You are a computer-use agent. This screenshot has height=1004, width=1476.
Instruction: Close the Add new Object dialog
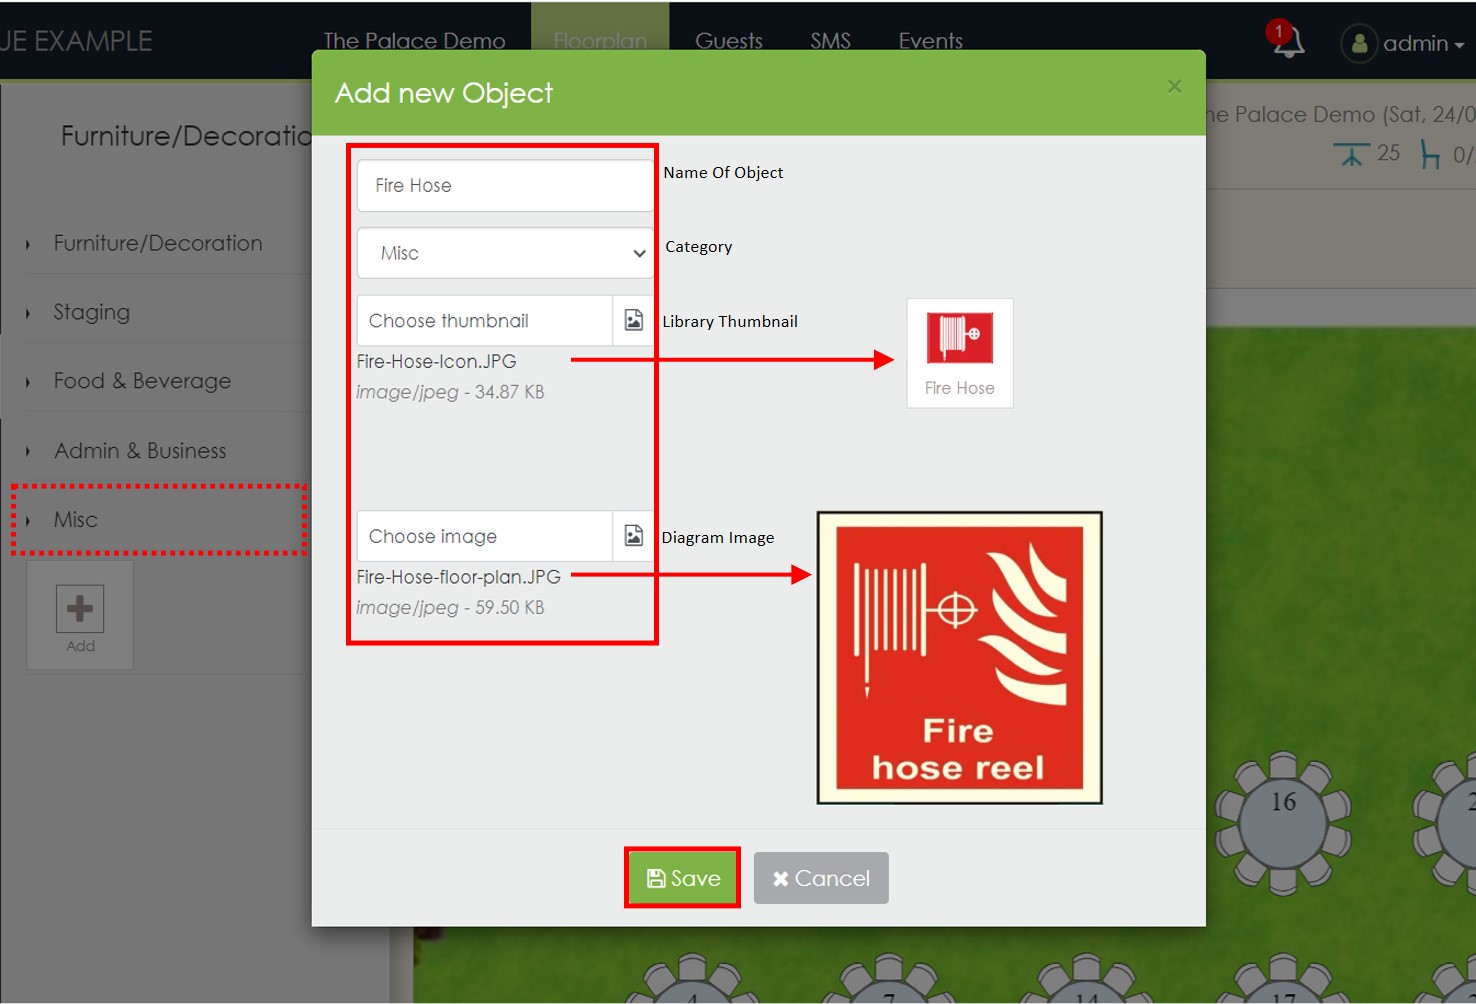click(x=1174, y=87)
